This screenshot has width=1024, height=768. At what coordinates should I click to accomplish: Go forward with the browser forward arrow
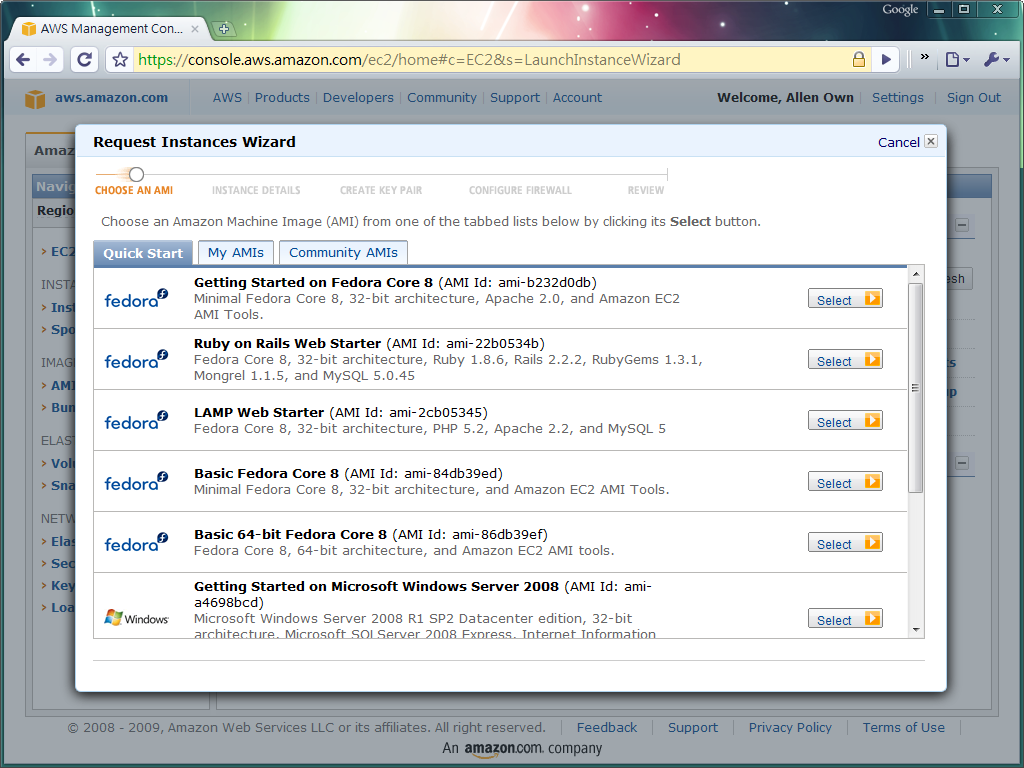[50, 60]
